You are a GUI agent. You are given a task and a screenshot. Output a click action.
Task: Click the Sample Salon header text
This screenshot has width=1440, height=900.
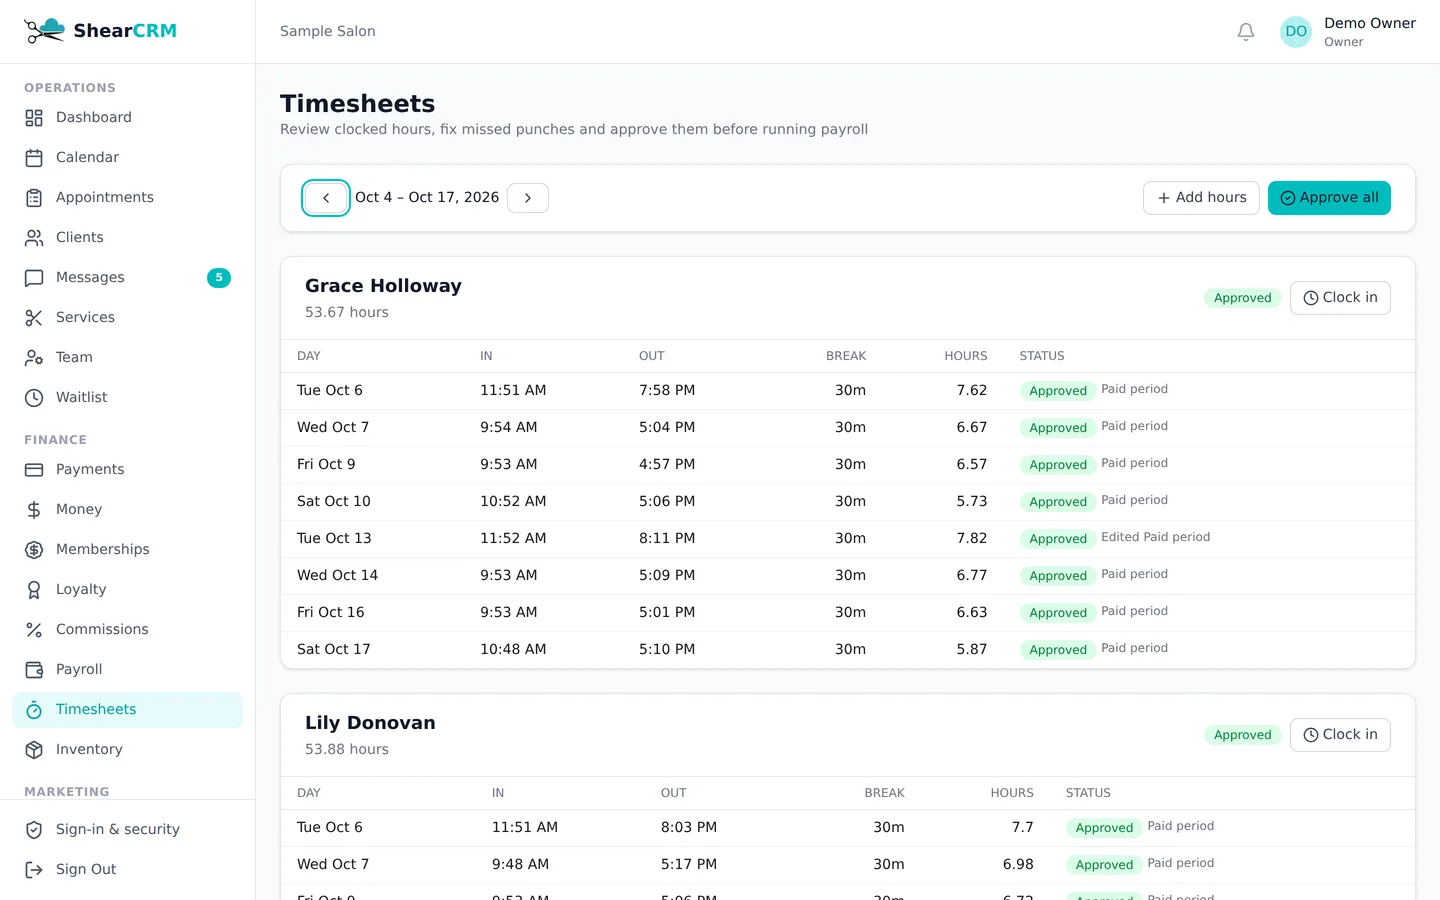coord(328,31)
